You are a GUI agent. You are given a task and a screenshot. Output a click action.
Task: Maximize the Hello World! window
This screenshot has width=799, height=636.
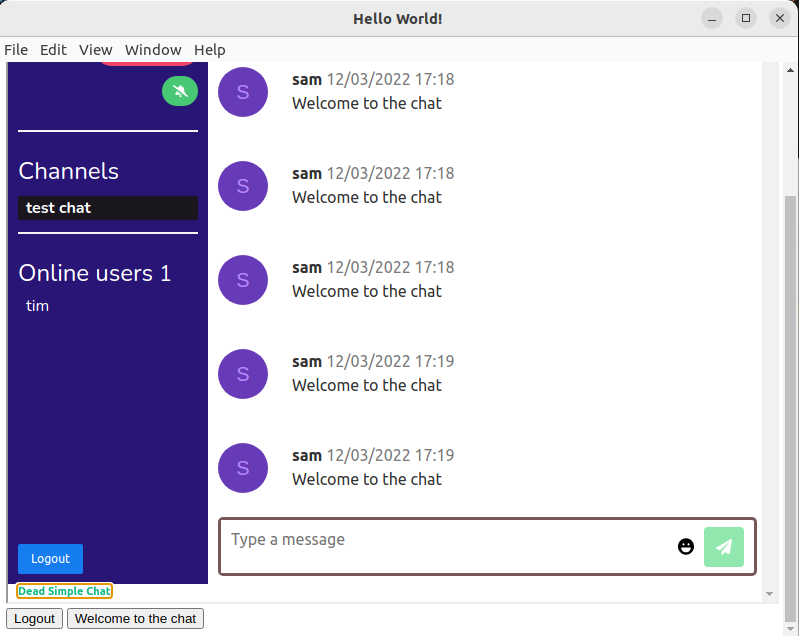pos(745,18)
